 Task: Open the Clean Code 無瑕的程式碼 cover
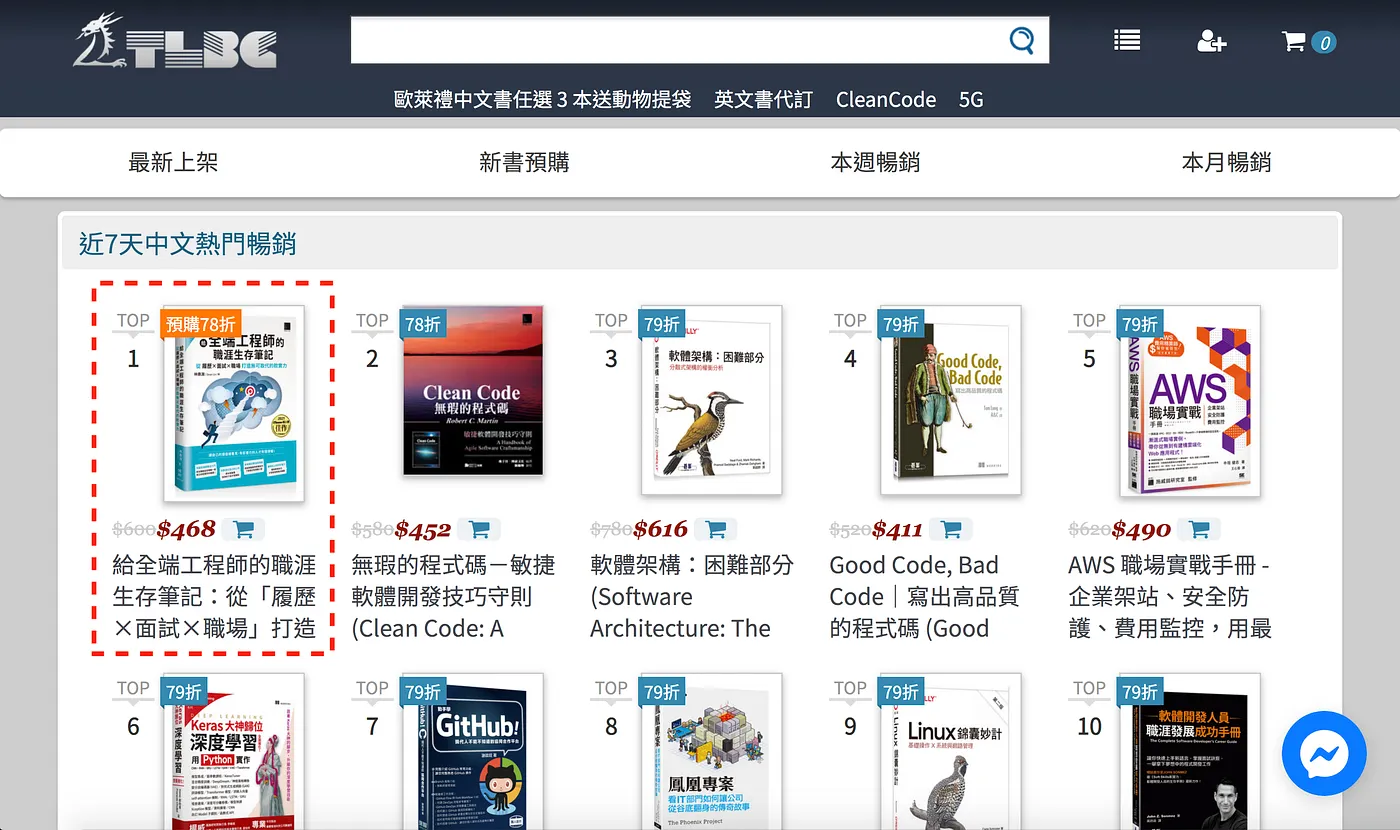pyautogui.click(x=473, y=390)
